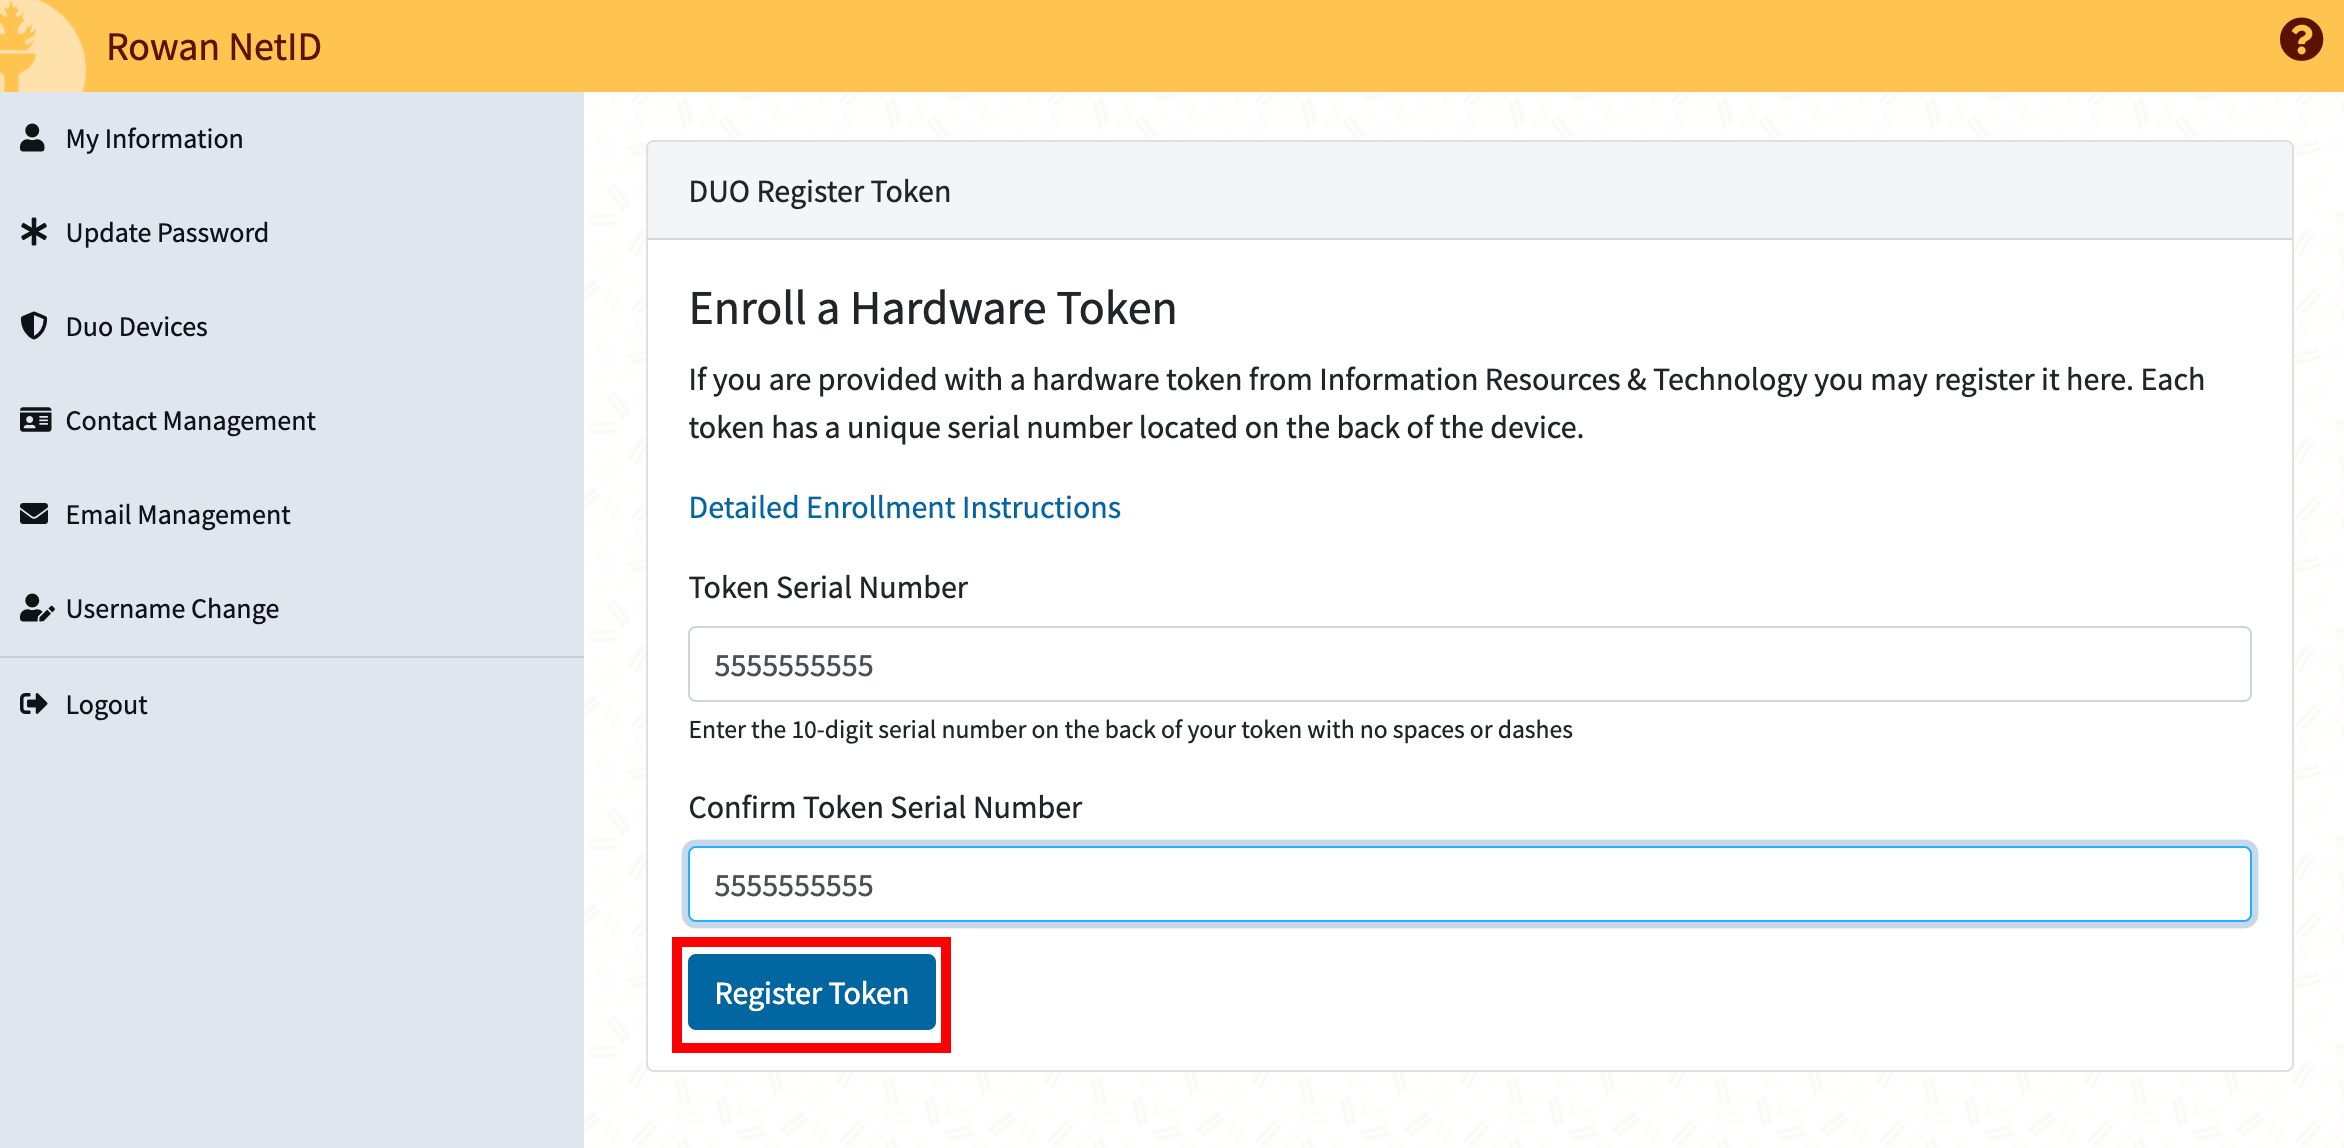Log out using the Logout link

coord(106,705)
